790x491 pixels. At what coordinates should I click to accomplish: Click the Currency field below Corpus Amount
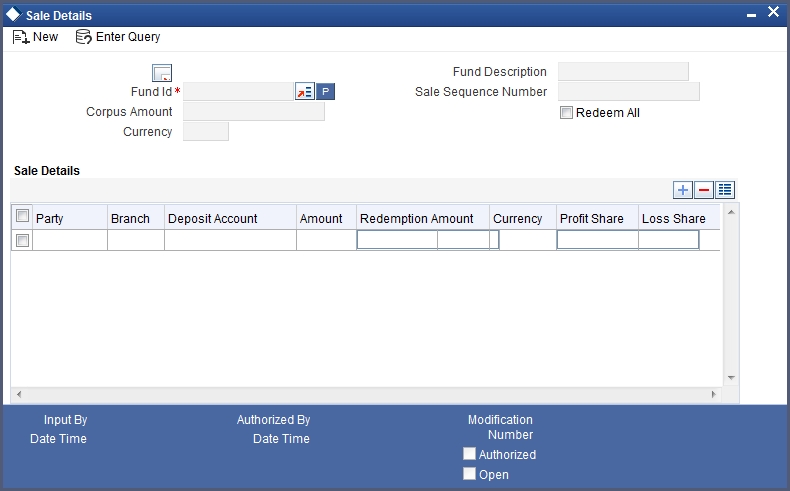point(206,131)
